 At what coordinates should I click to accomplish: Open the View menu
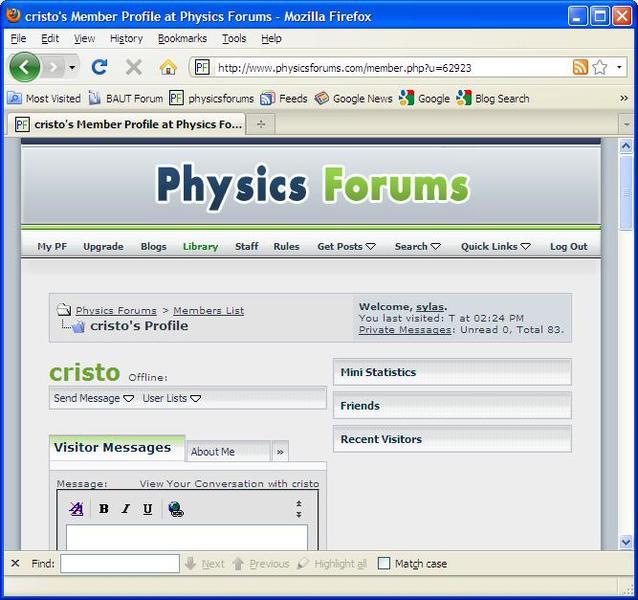(x=84, y=39)
